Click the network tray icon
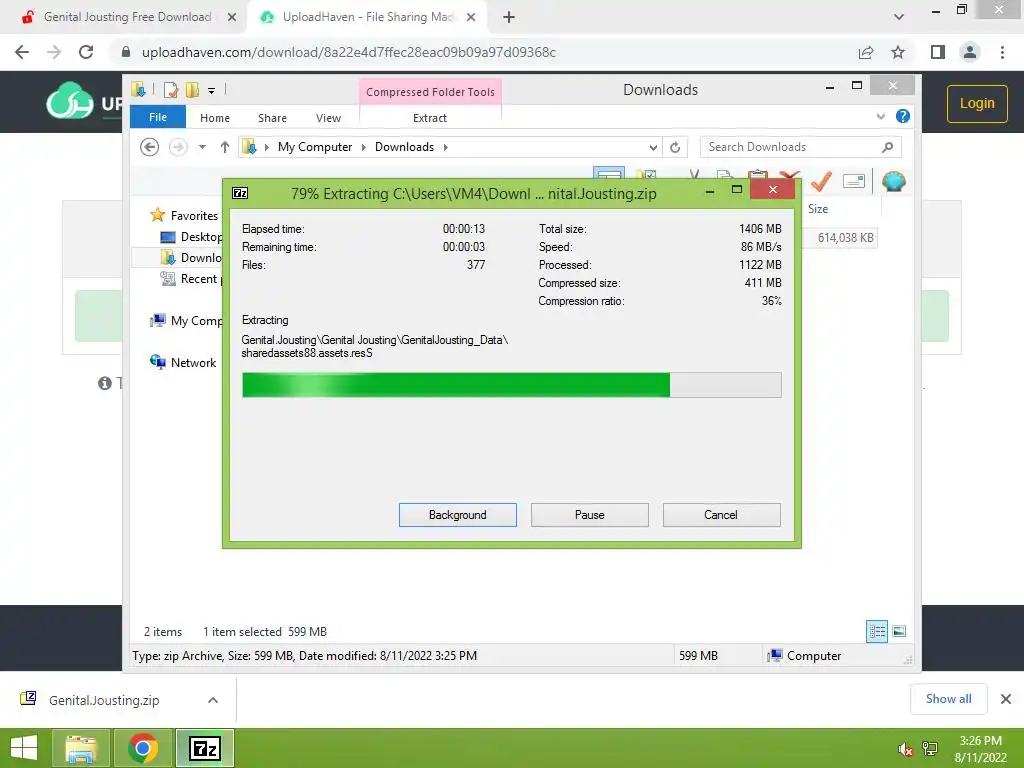This screenshot has height=768, width=1024. point(930,749)
